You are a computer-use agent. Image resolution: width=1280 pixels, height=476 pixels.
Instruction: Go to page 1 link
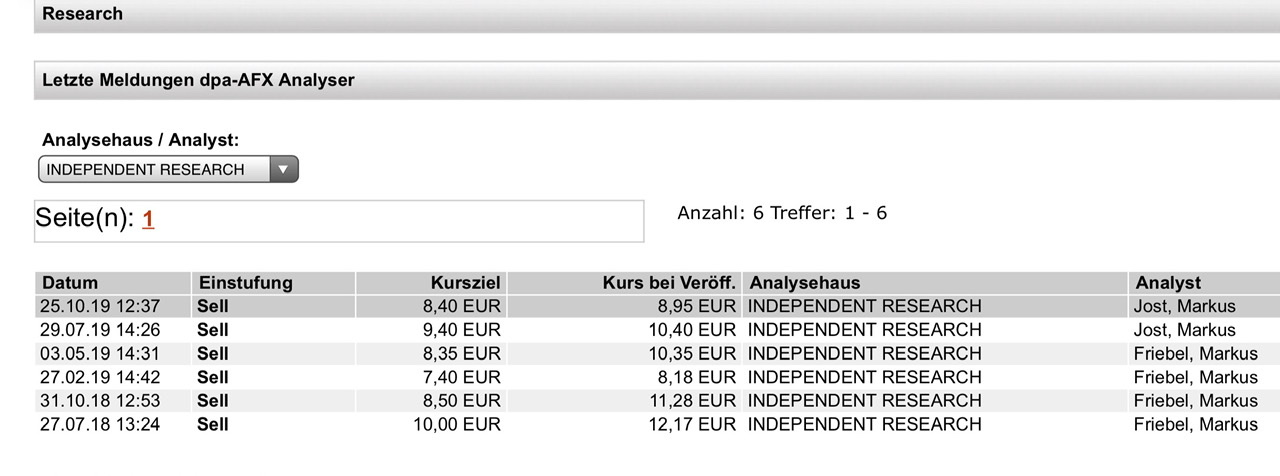pyautogui.click(x=148, y=220)
